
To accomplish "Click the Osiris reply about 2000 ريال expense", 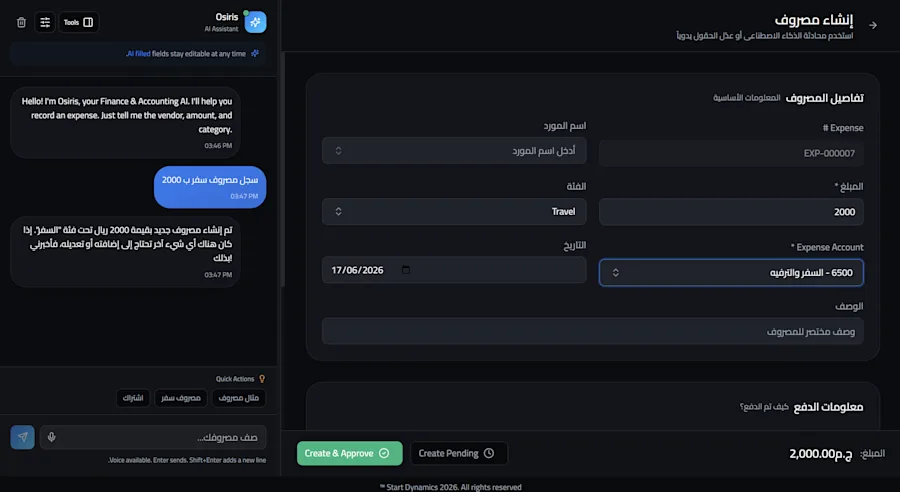I will (x=125, y=251).
